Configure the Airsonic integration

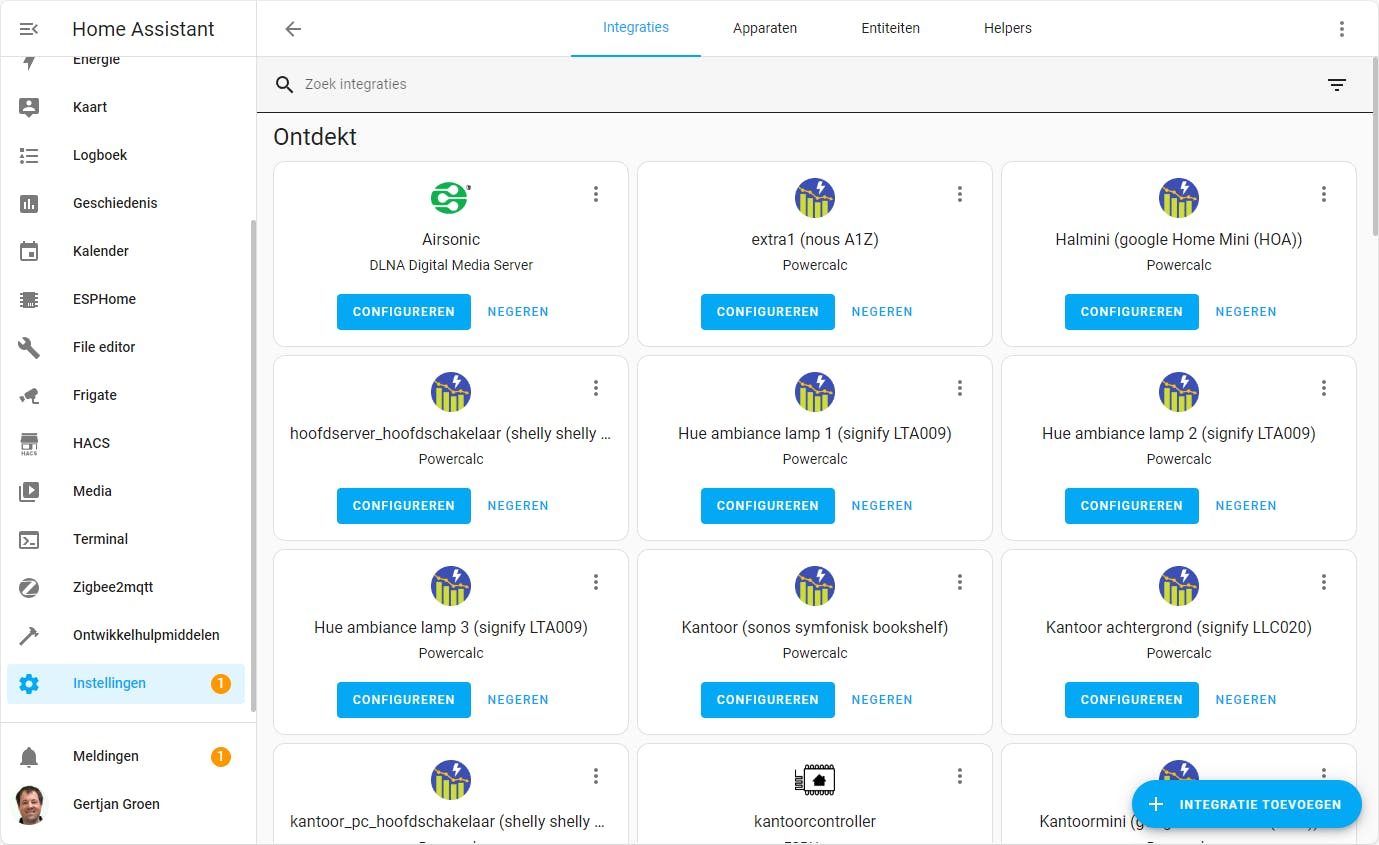(x=404, y=312)
